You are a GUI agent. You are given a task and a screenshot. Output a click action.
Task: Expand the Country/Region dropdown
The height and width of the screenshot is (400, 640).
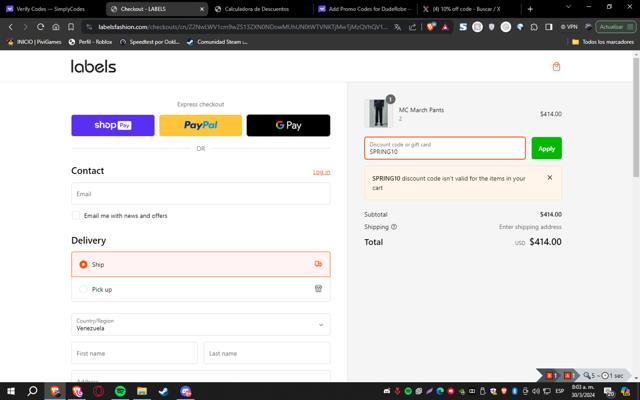pyautogui.click(x=200, y=324)
